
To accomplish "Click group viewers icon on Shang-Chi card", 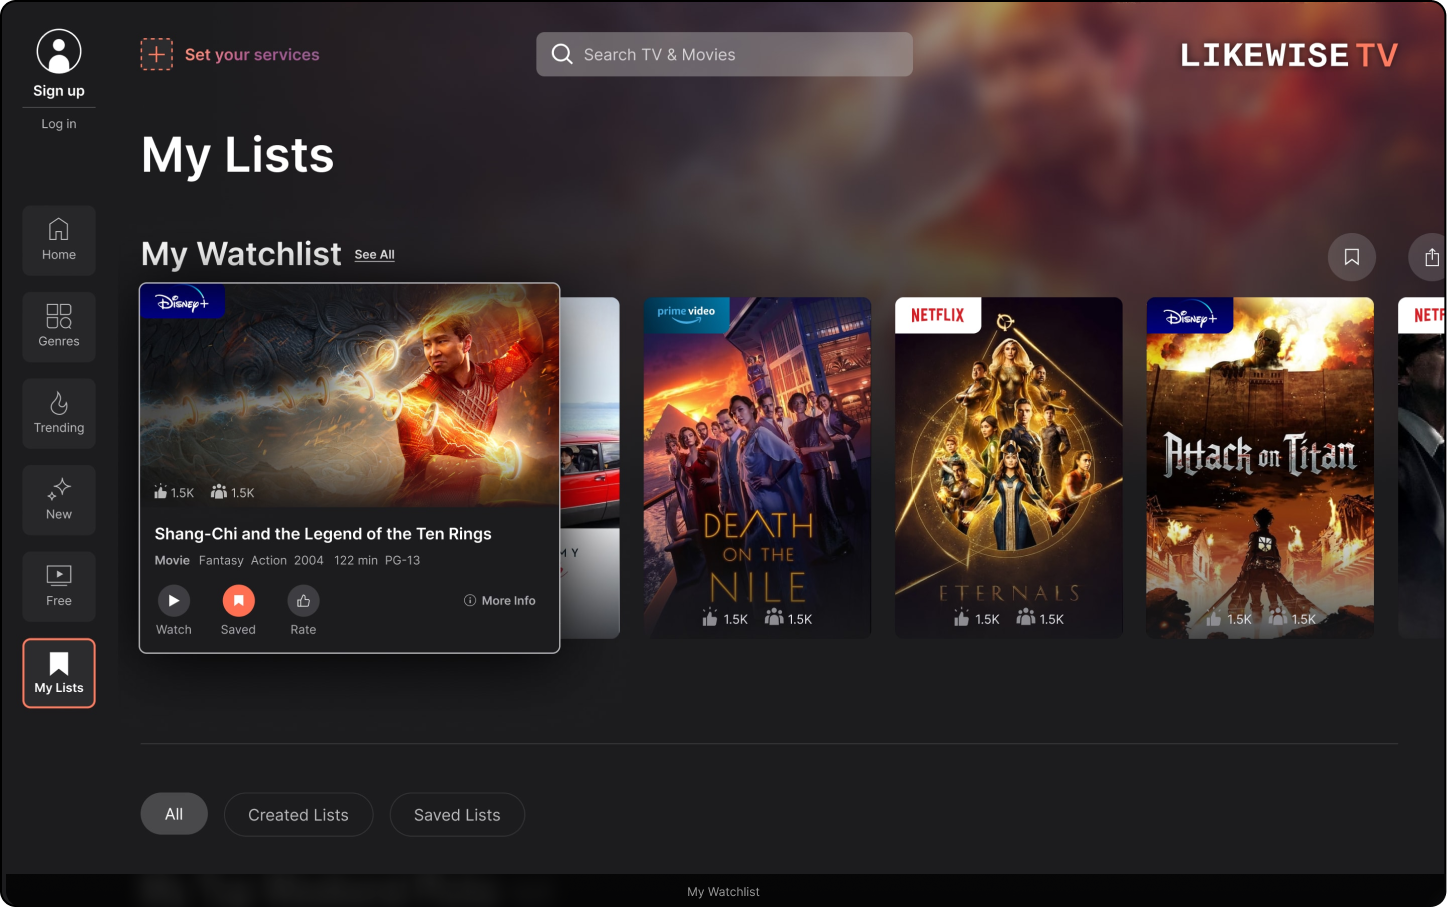I will click(219, 492).
